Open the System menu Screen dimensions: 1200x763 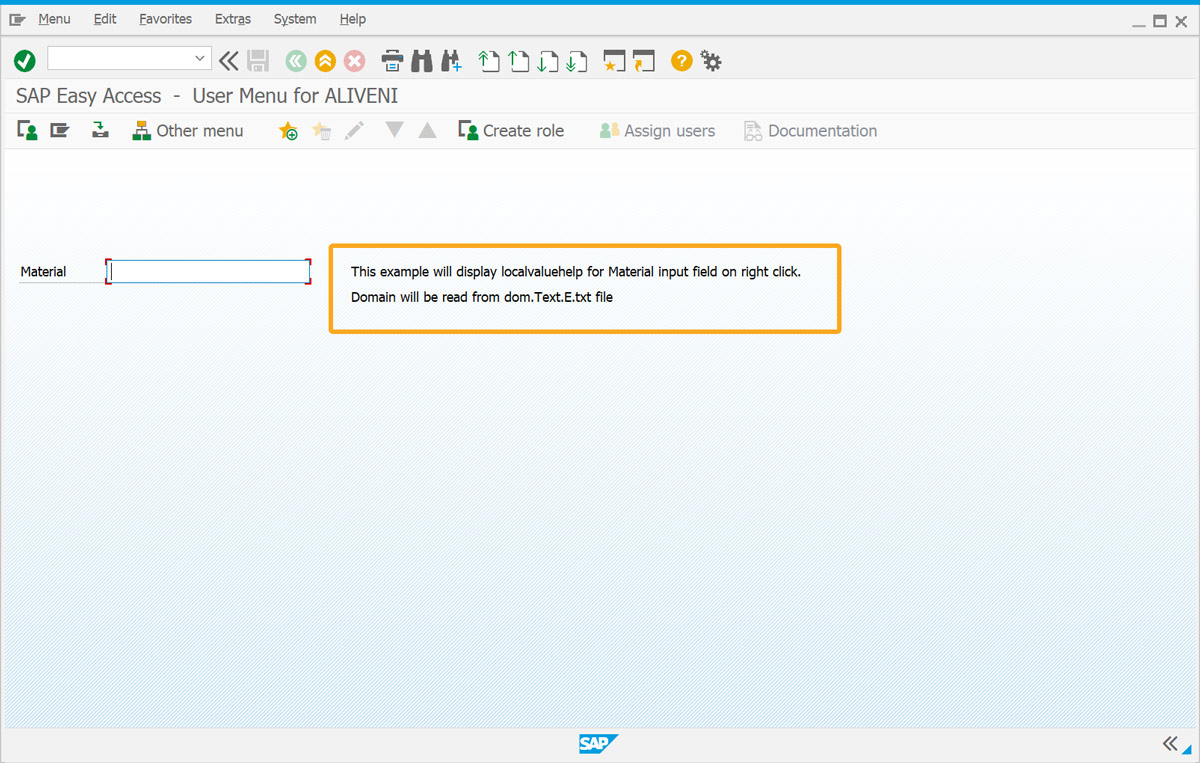tap(295, 19)
